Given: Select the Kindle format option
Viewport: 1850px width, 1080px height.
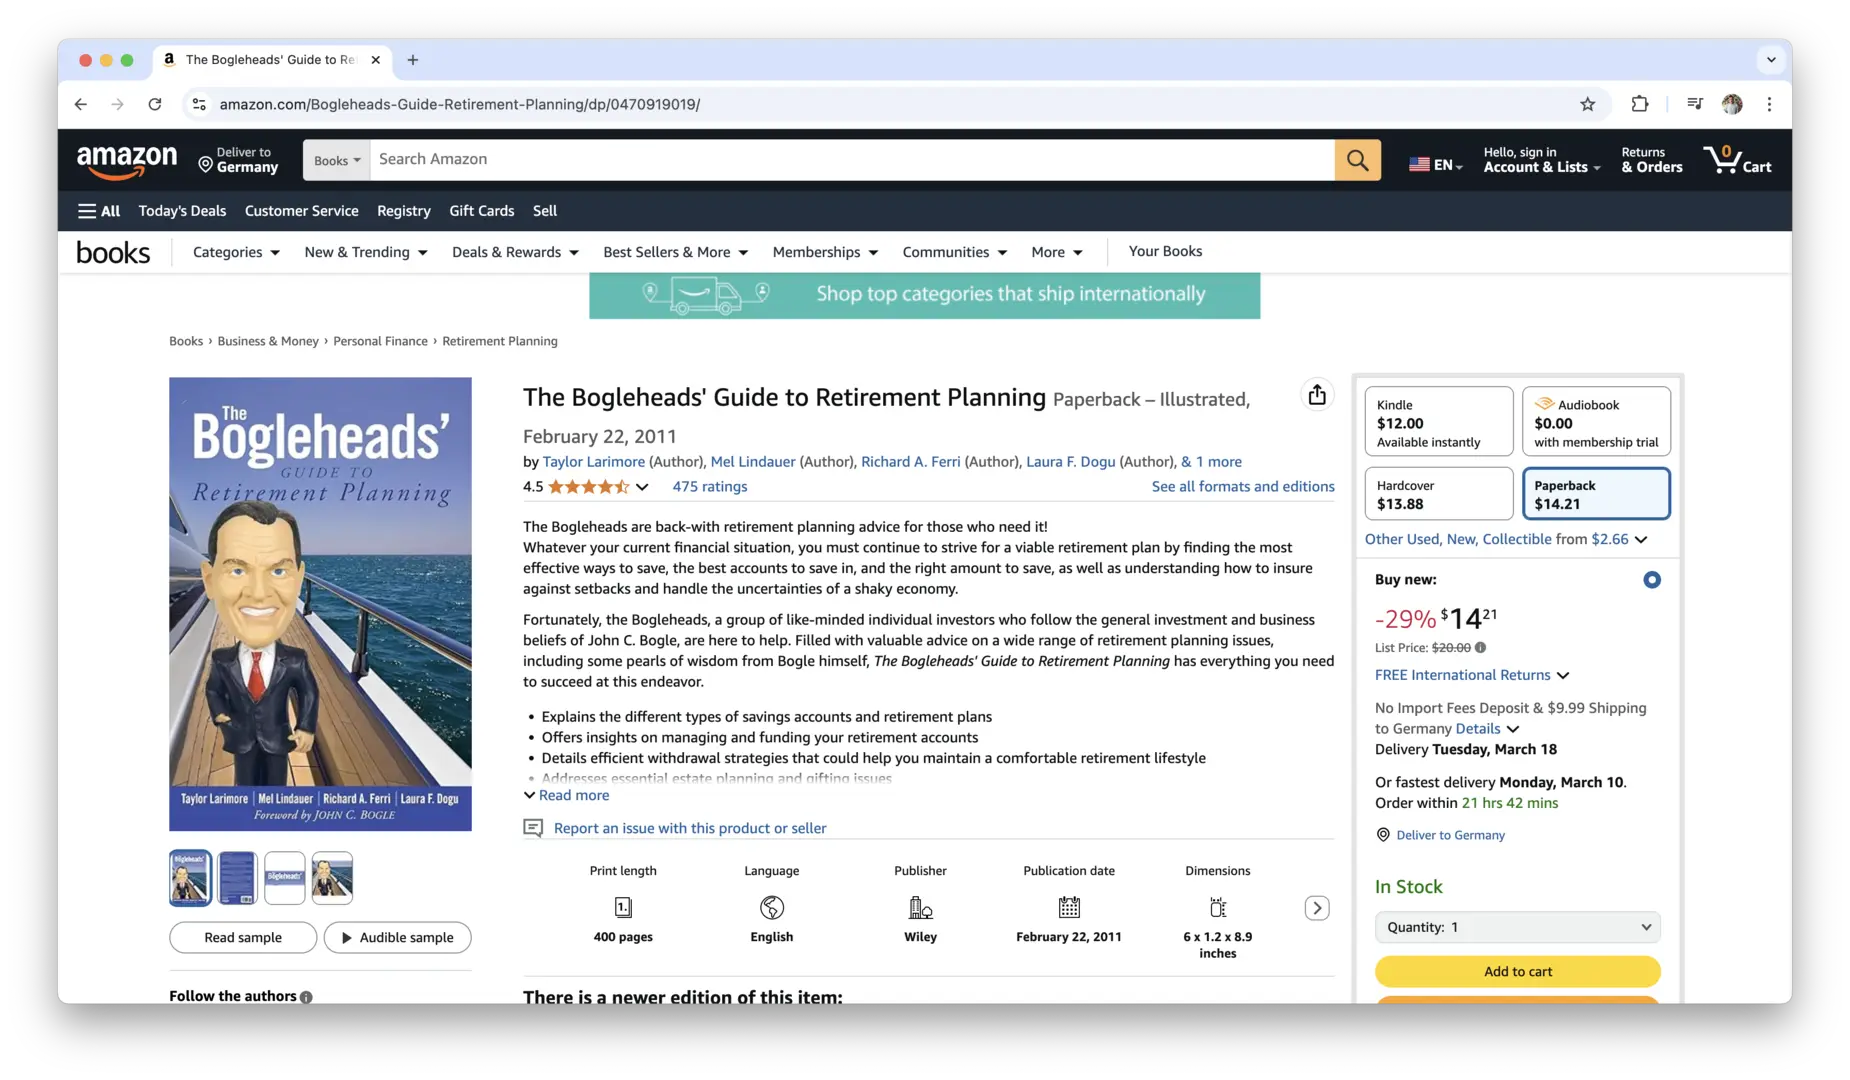Looking at the screenshot, I should (x=1439, y=422).
